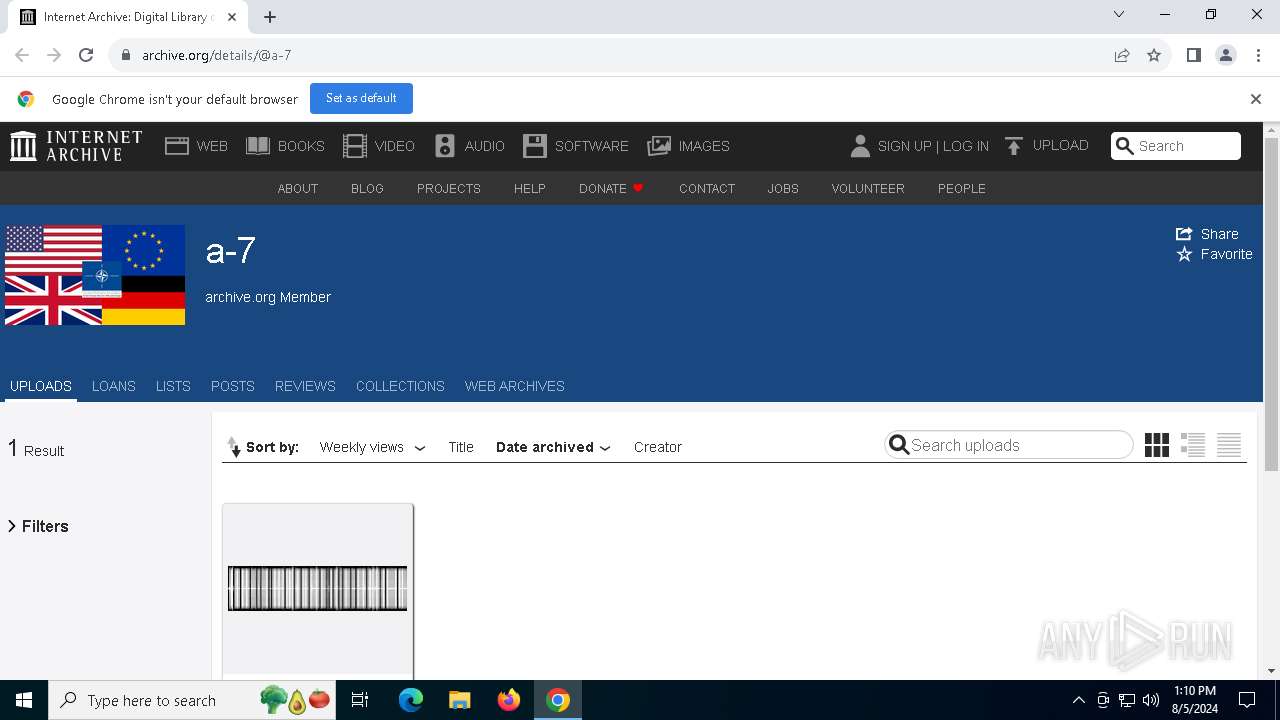This screenshot has height=720, width=1280.
Task: Launch Firefox from taskbar
Action: coord(509,700)
